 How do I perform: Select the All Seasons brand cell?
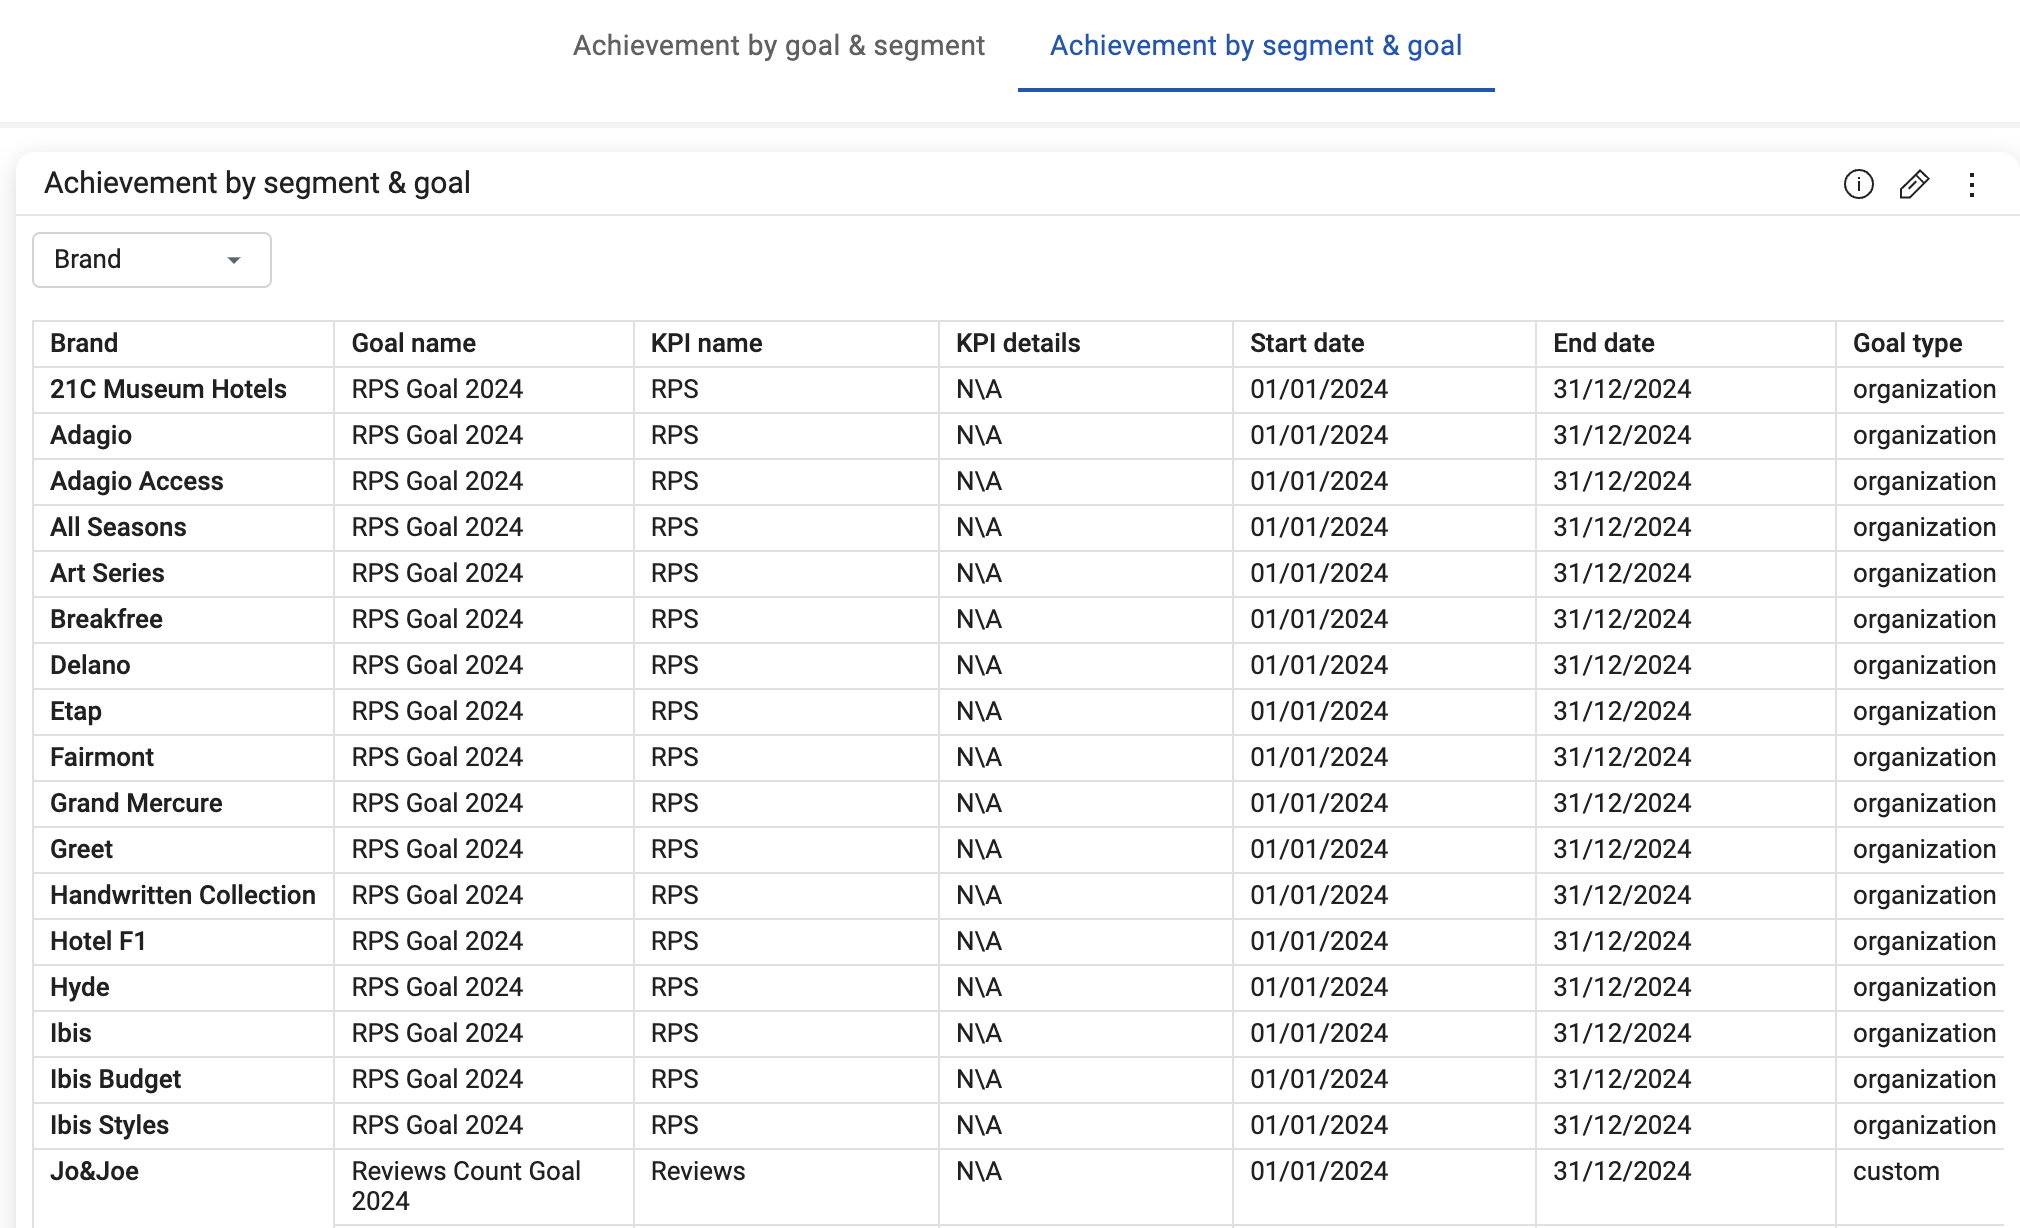click(183, 528)
